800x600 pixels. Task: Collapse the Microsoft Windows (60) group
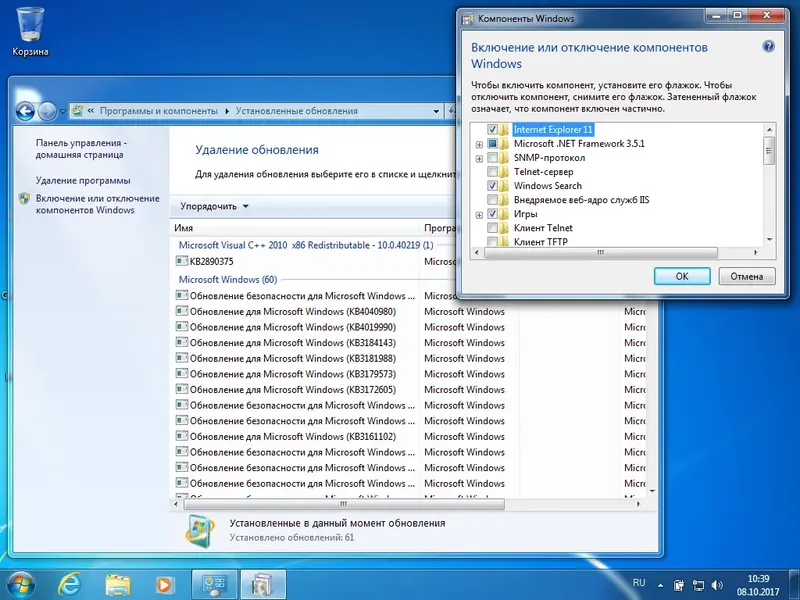228,280
